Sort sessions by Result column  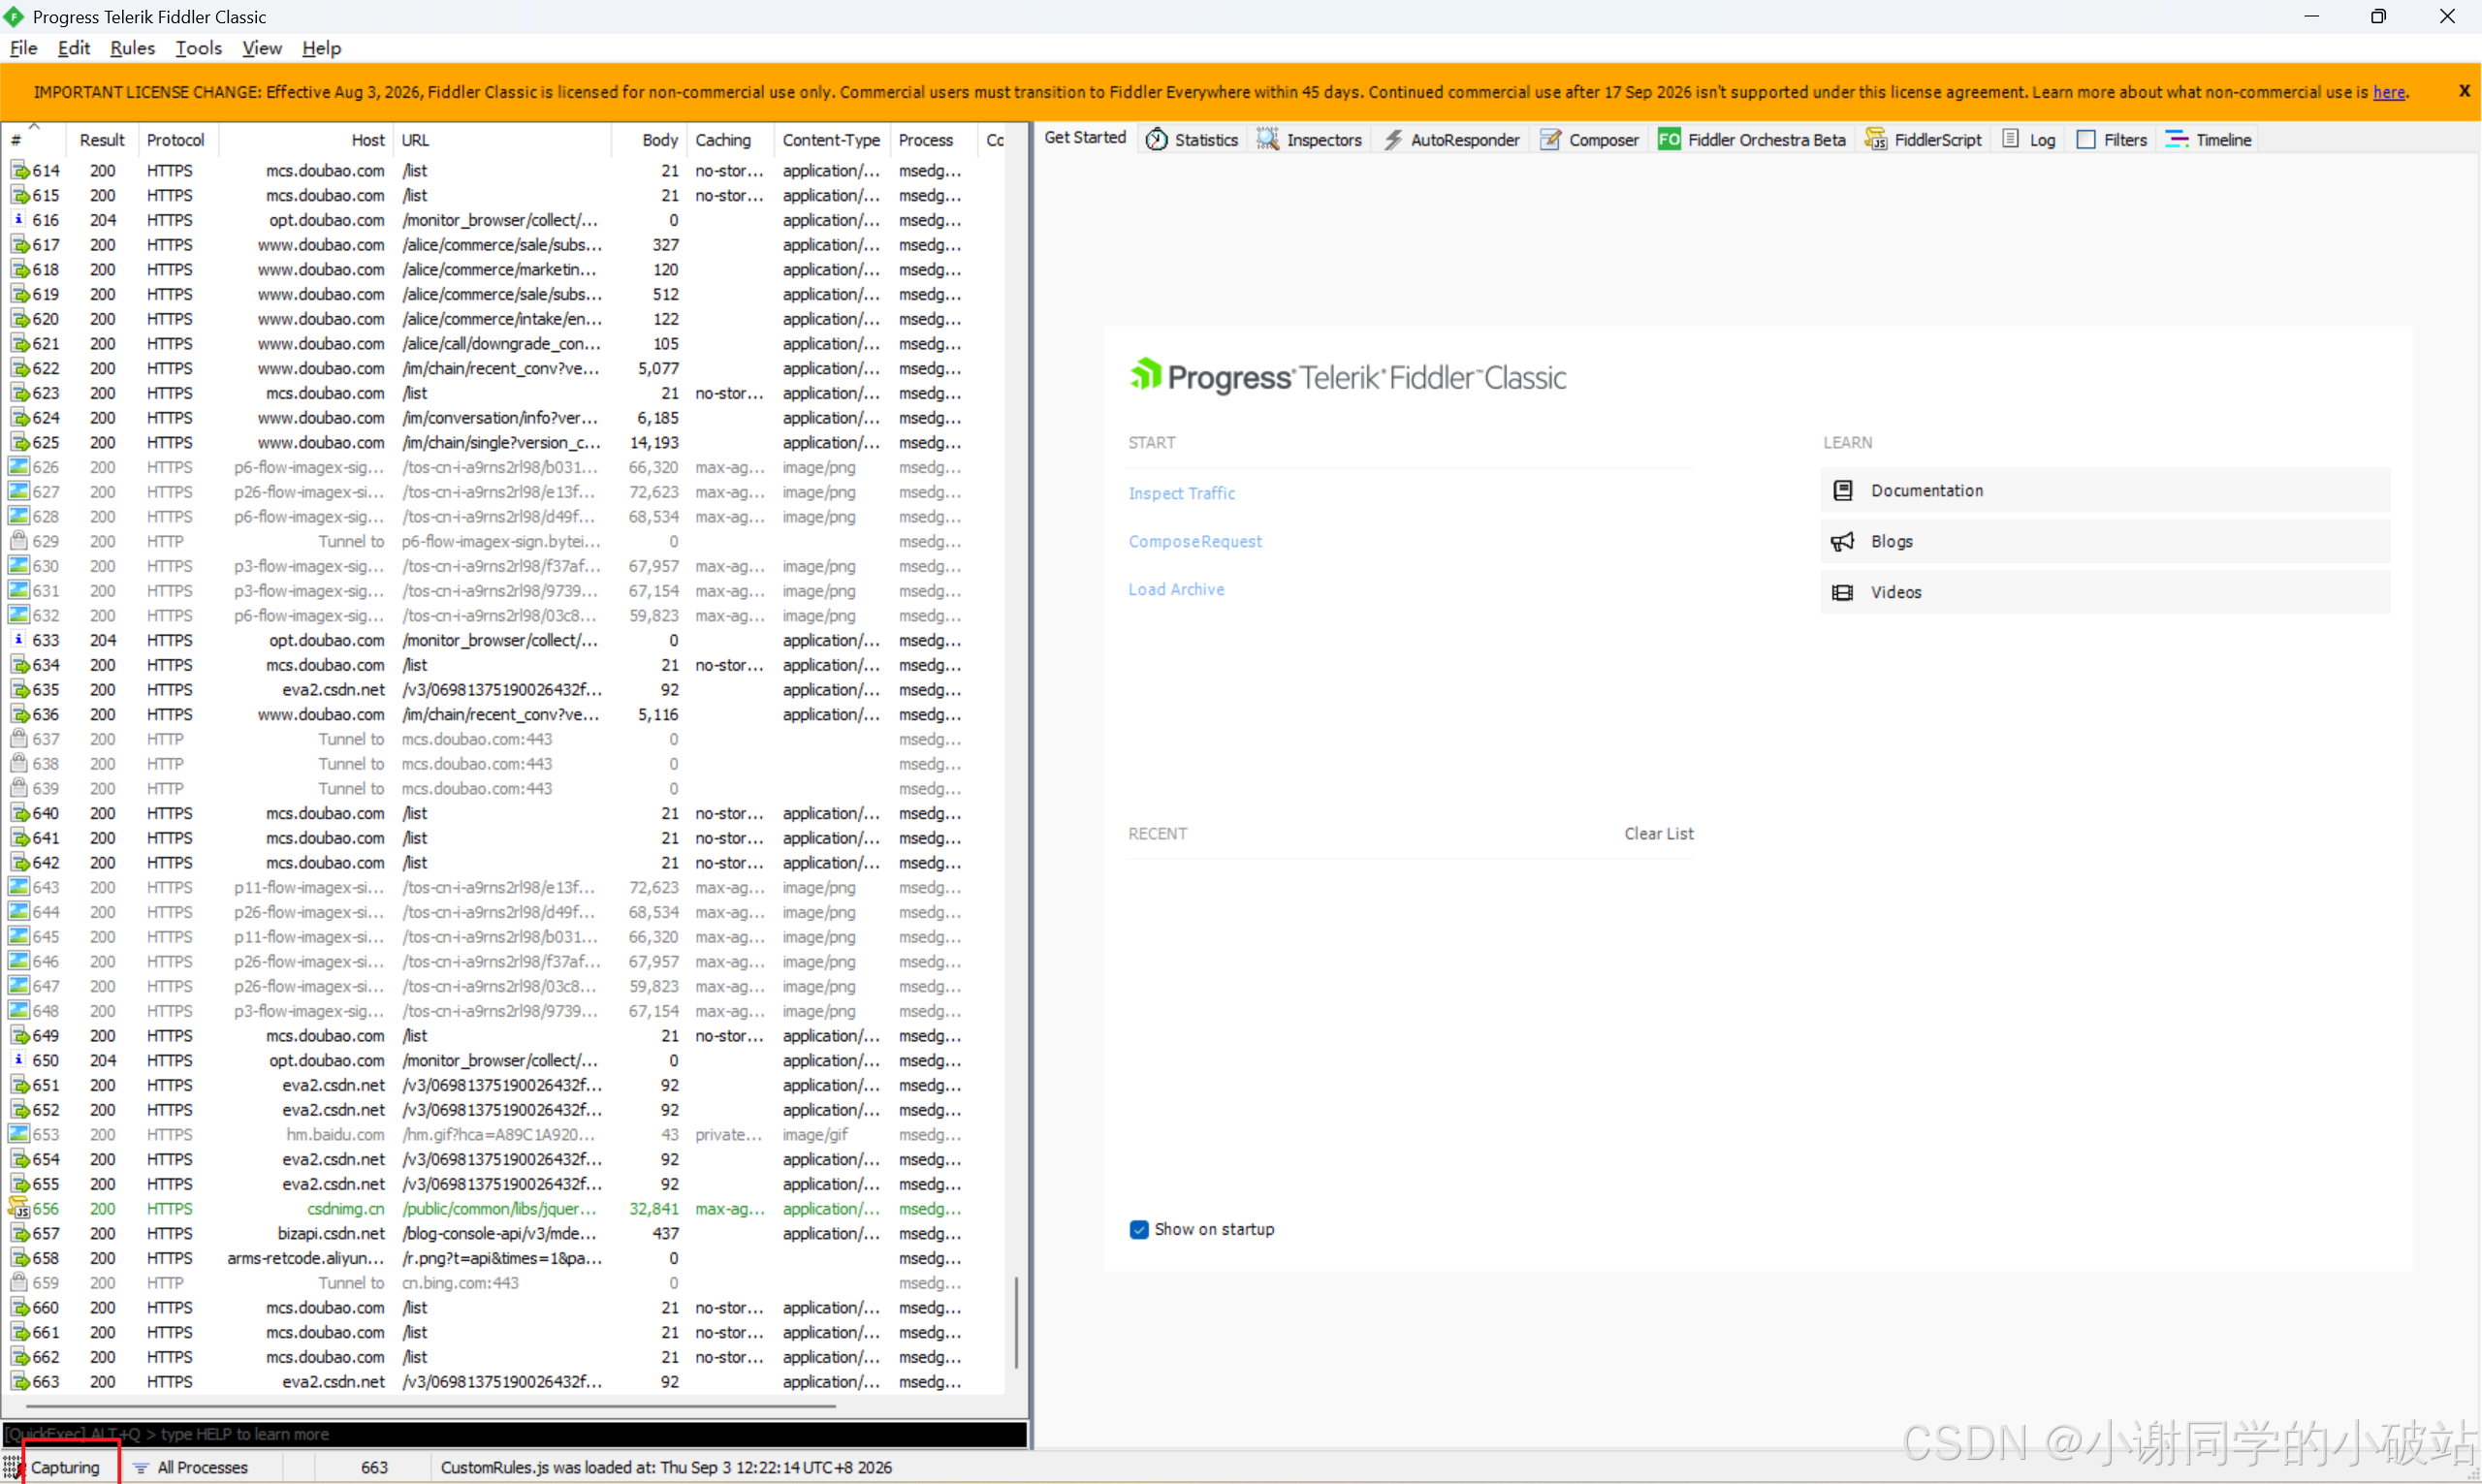[x=102, y=140]
